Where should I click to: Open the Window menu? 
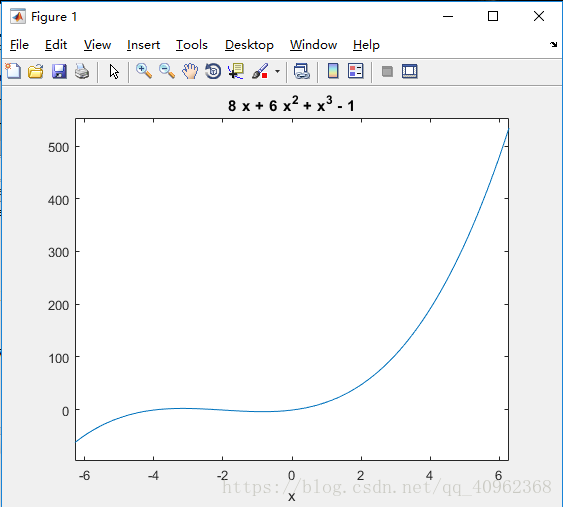coord(313,45)
